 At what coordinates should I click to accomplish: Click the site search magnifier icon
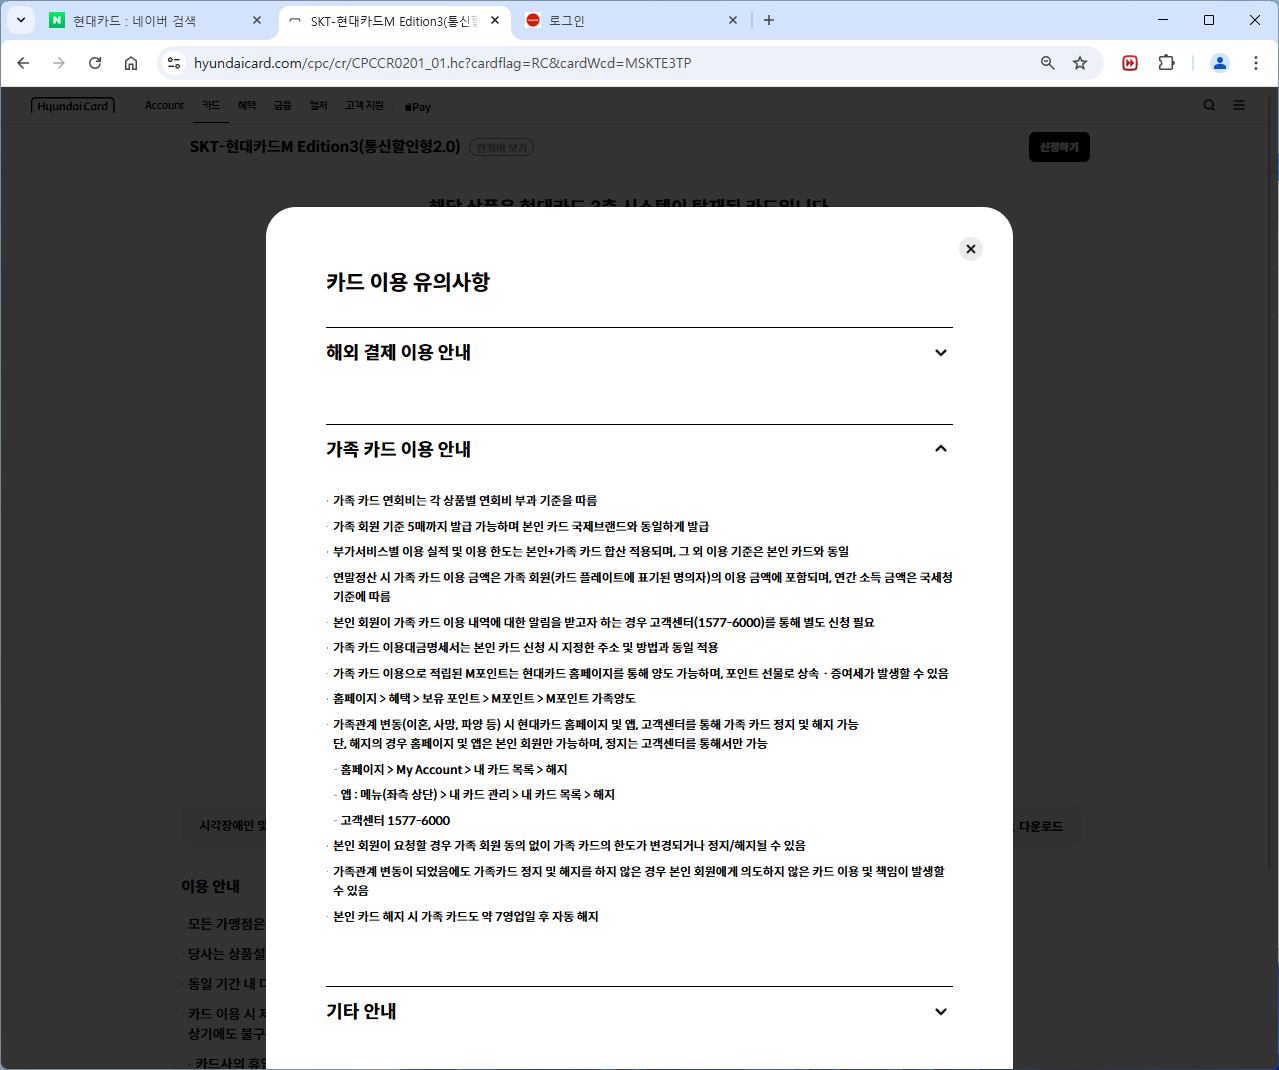pyautogui.click(x=1209, y=105)
